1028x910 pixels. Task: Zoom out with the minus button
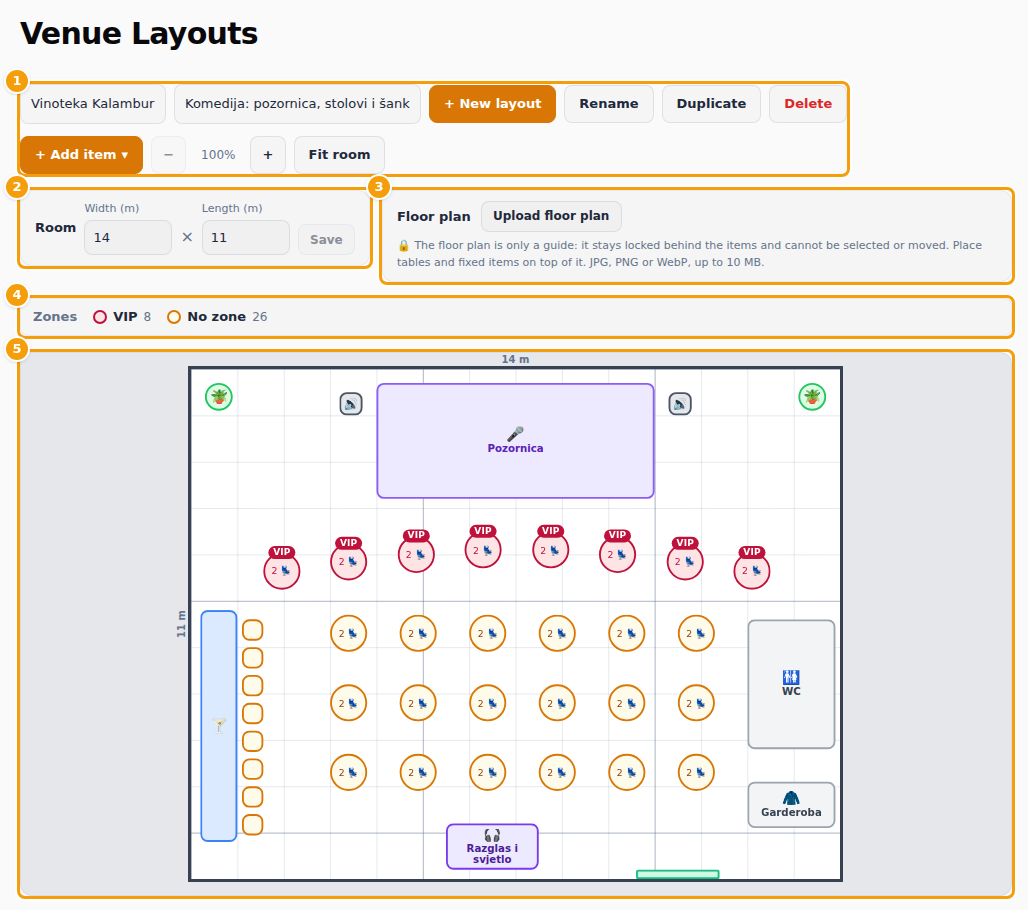pos(168,155)
